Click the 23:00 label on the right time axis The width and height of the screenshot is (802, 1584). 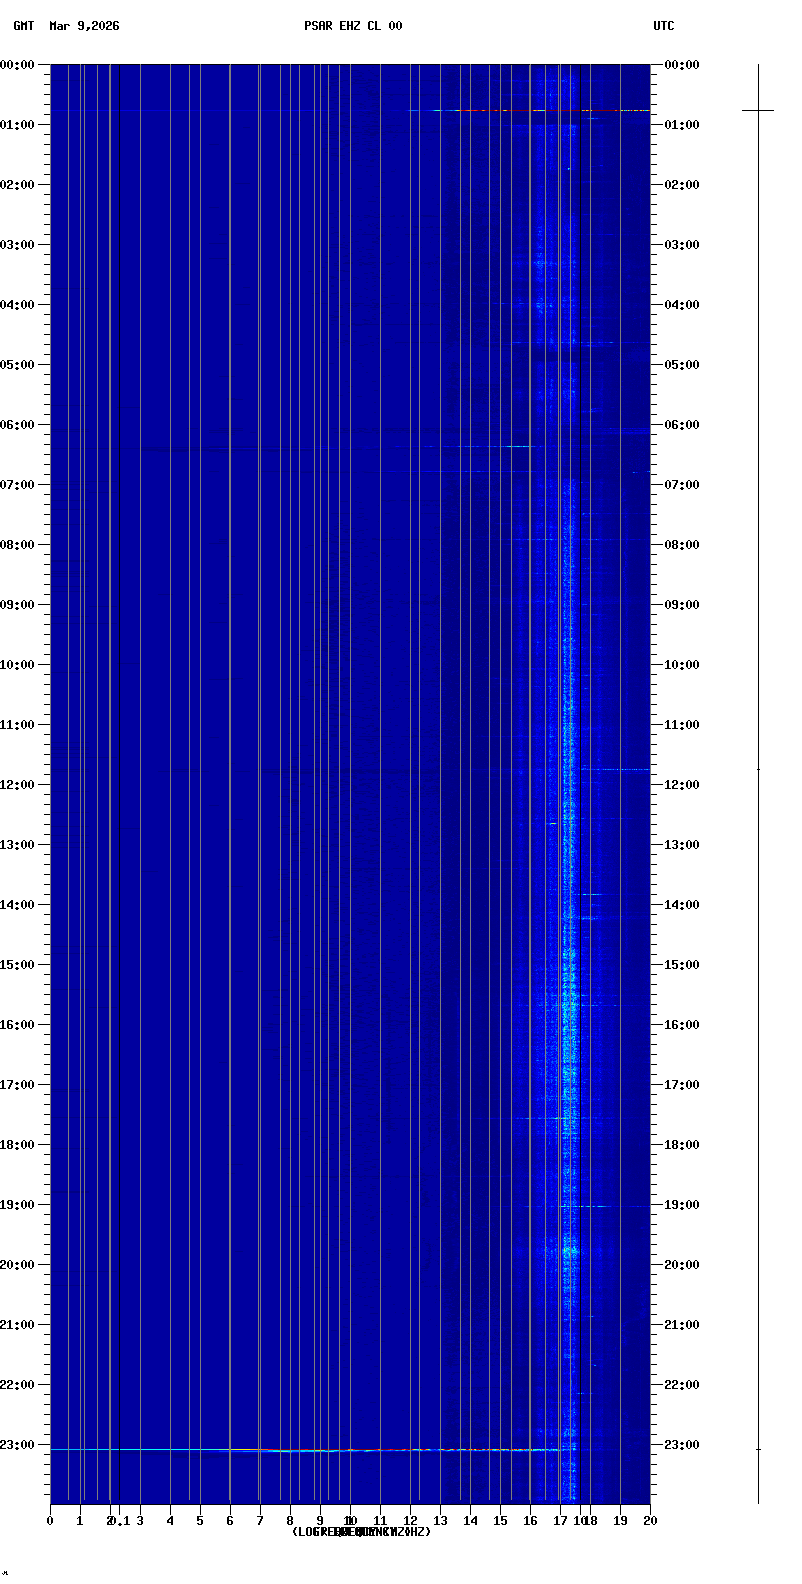coord(682,1445)
